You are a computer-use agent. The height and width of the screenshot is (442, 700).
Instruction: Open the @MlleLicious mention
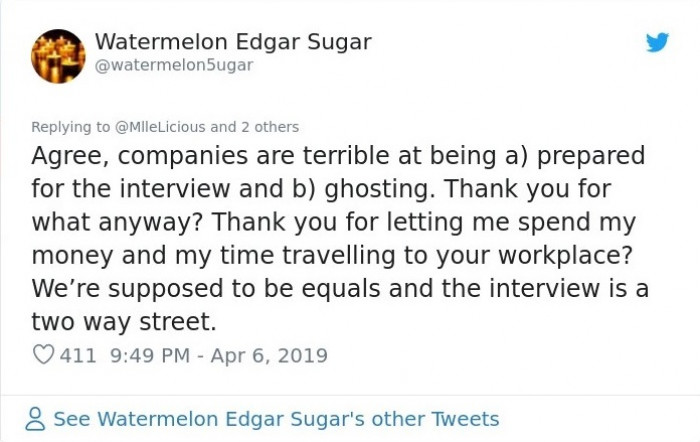160,127
